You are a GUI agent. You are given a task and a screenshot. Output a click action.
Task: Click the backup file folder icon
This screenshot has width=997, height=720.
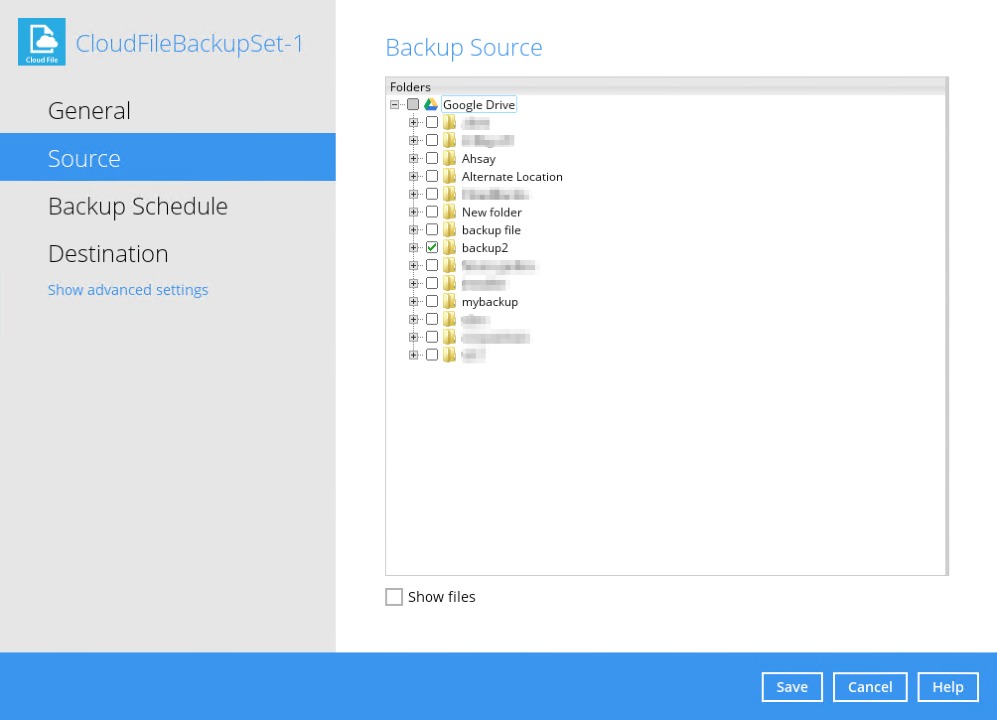[x=448, y=229]
